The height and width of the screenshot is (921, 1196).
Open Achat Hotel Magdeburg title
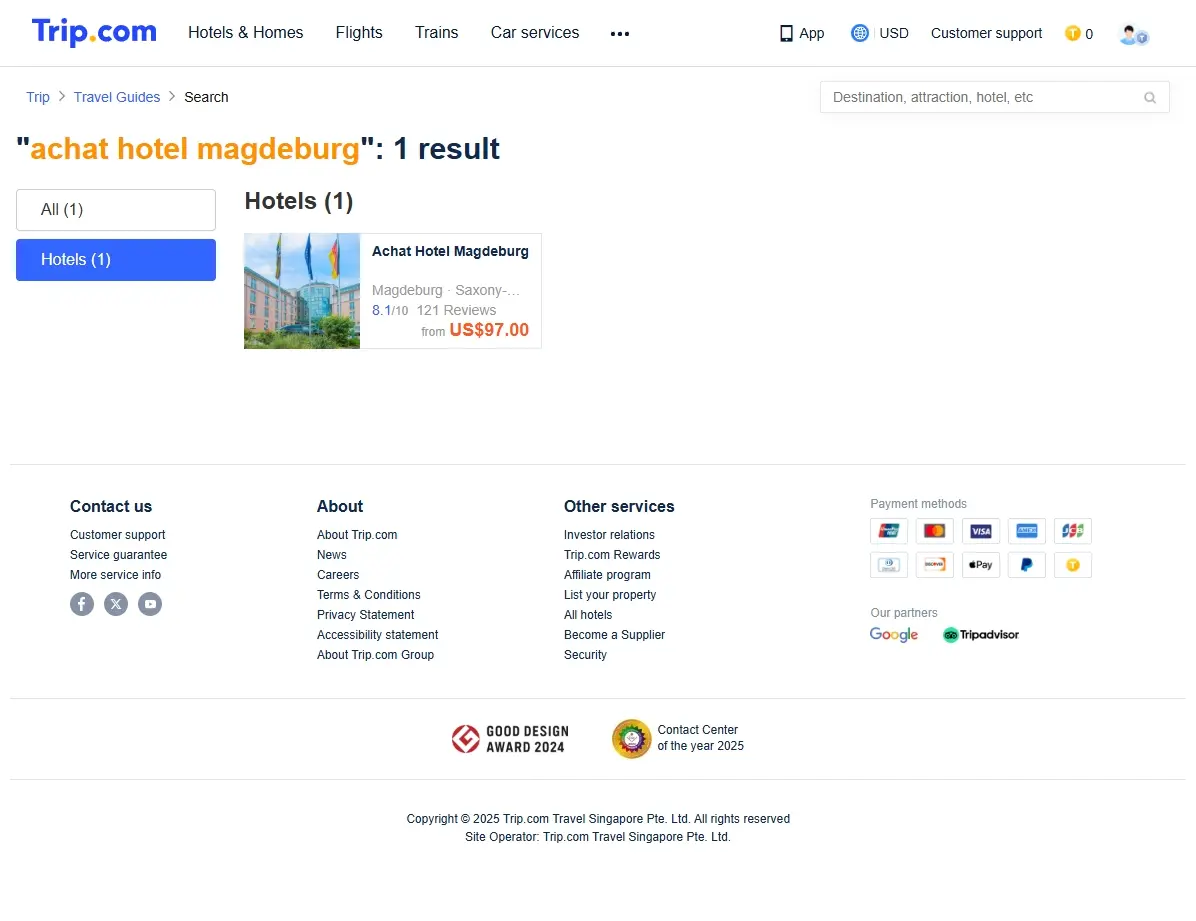click(450, 252)
